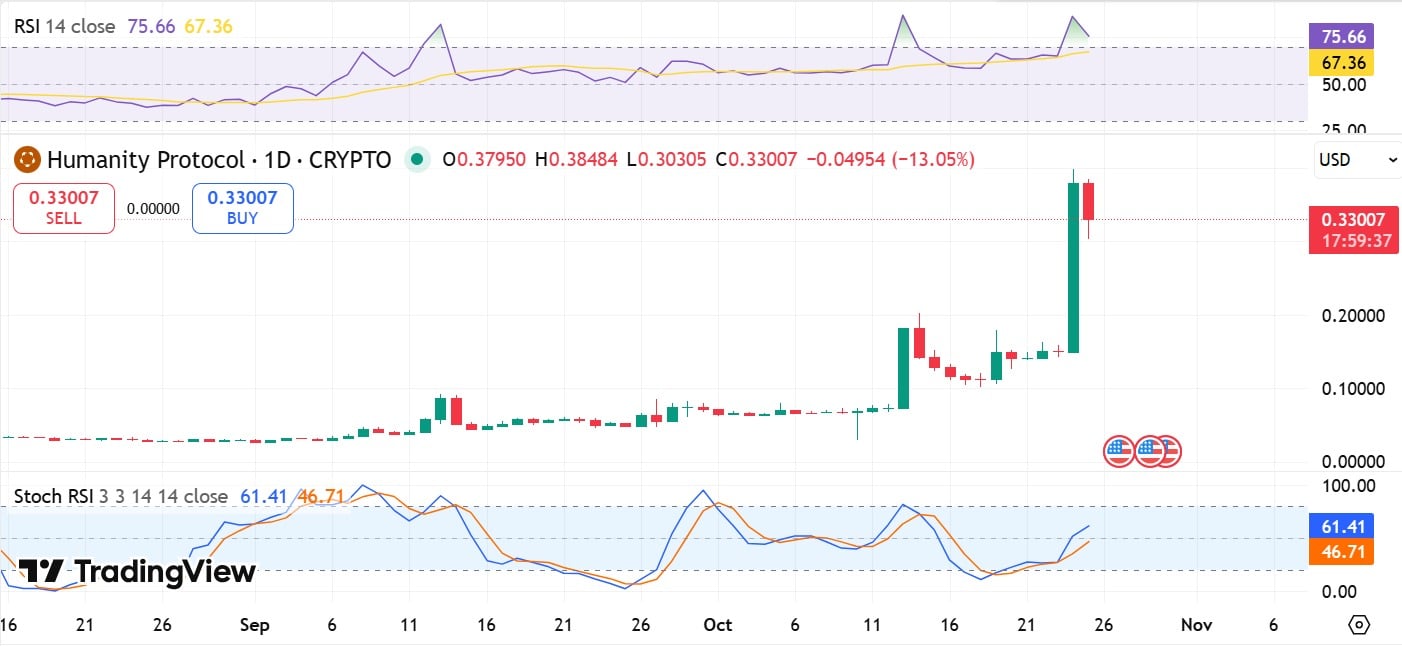Click the Humanity Protocol logo icon
The width and height of the screenshot is (1402, 646).
point(25,159)
